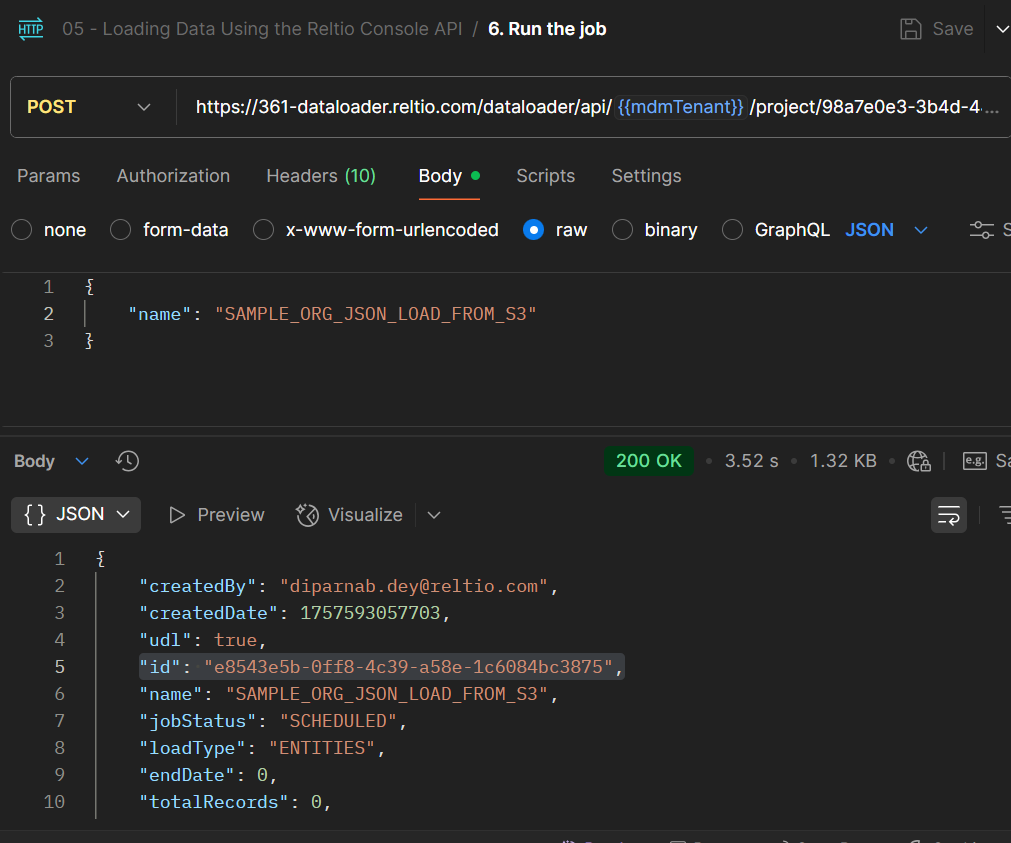Click the Visualize icon button
Viewport: 1011px width, 843px height.
pos(307,515)
